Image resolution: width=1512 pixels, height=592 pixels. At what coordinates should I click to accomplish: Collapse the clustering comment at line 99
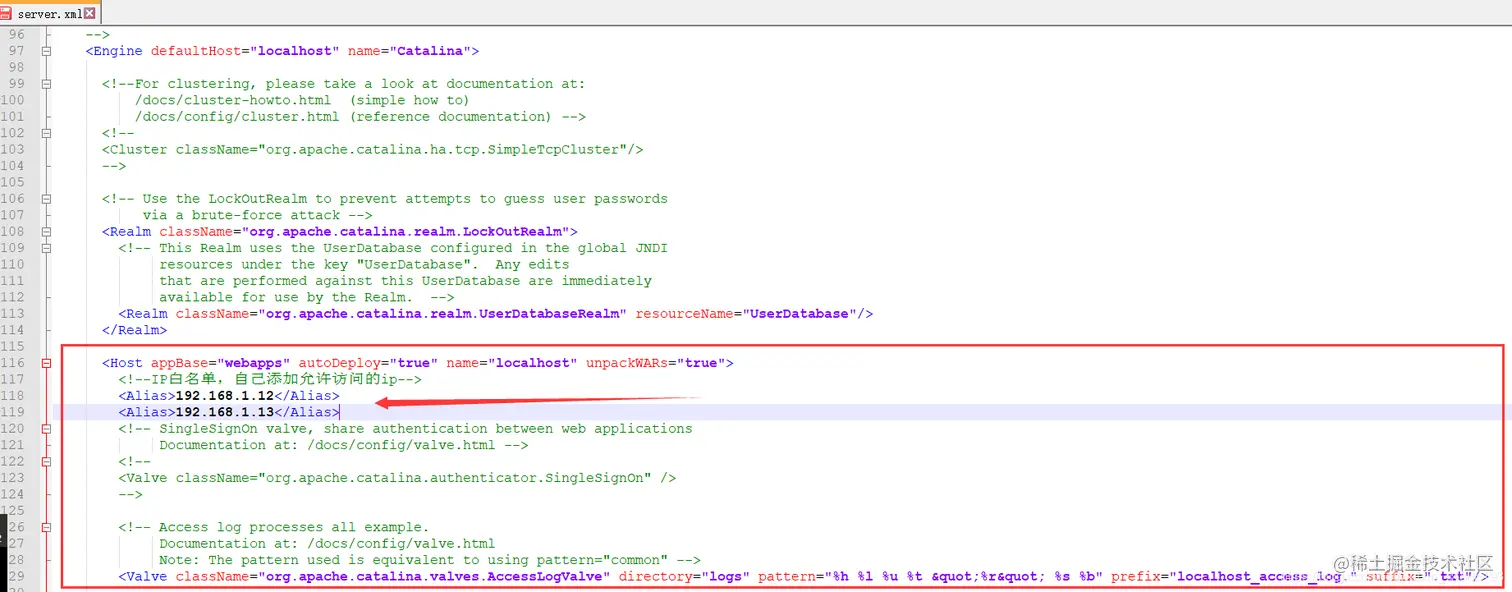click(x=46, y=84)
